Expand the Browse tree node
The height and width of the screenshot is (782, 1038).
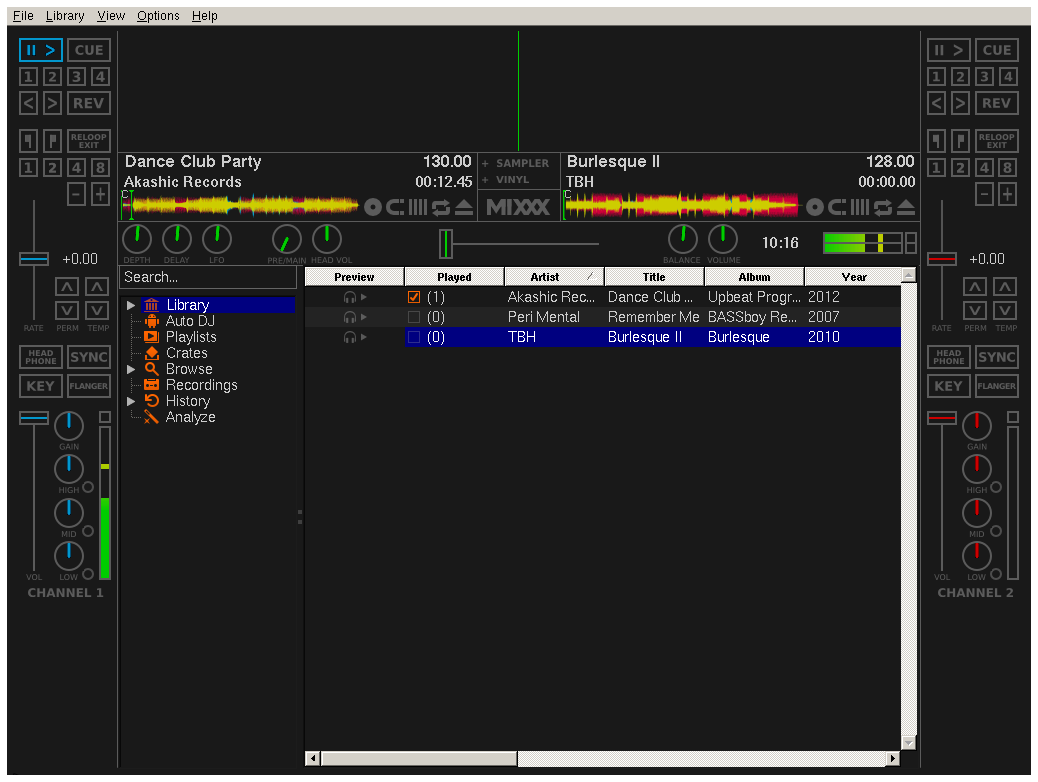pos(131,369)
